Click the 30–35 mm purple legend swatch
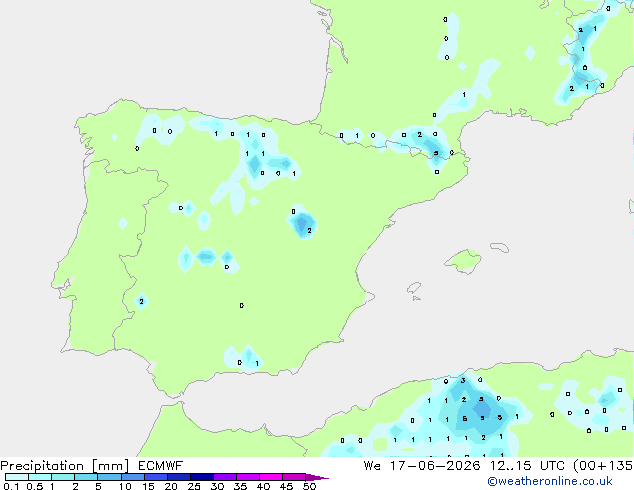Viewport: 634px width, 490px height. tap(224, 477)
